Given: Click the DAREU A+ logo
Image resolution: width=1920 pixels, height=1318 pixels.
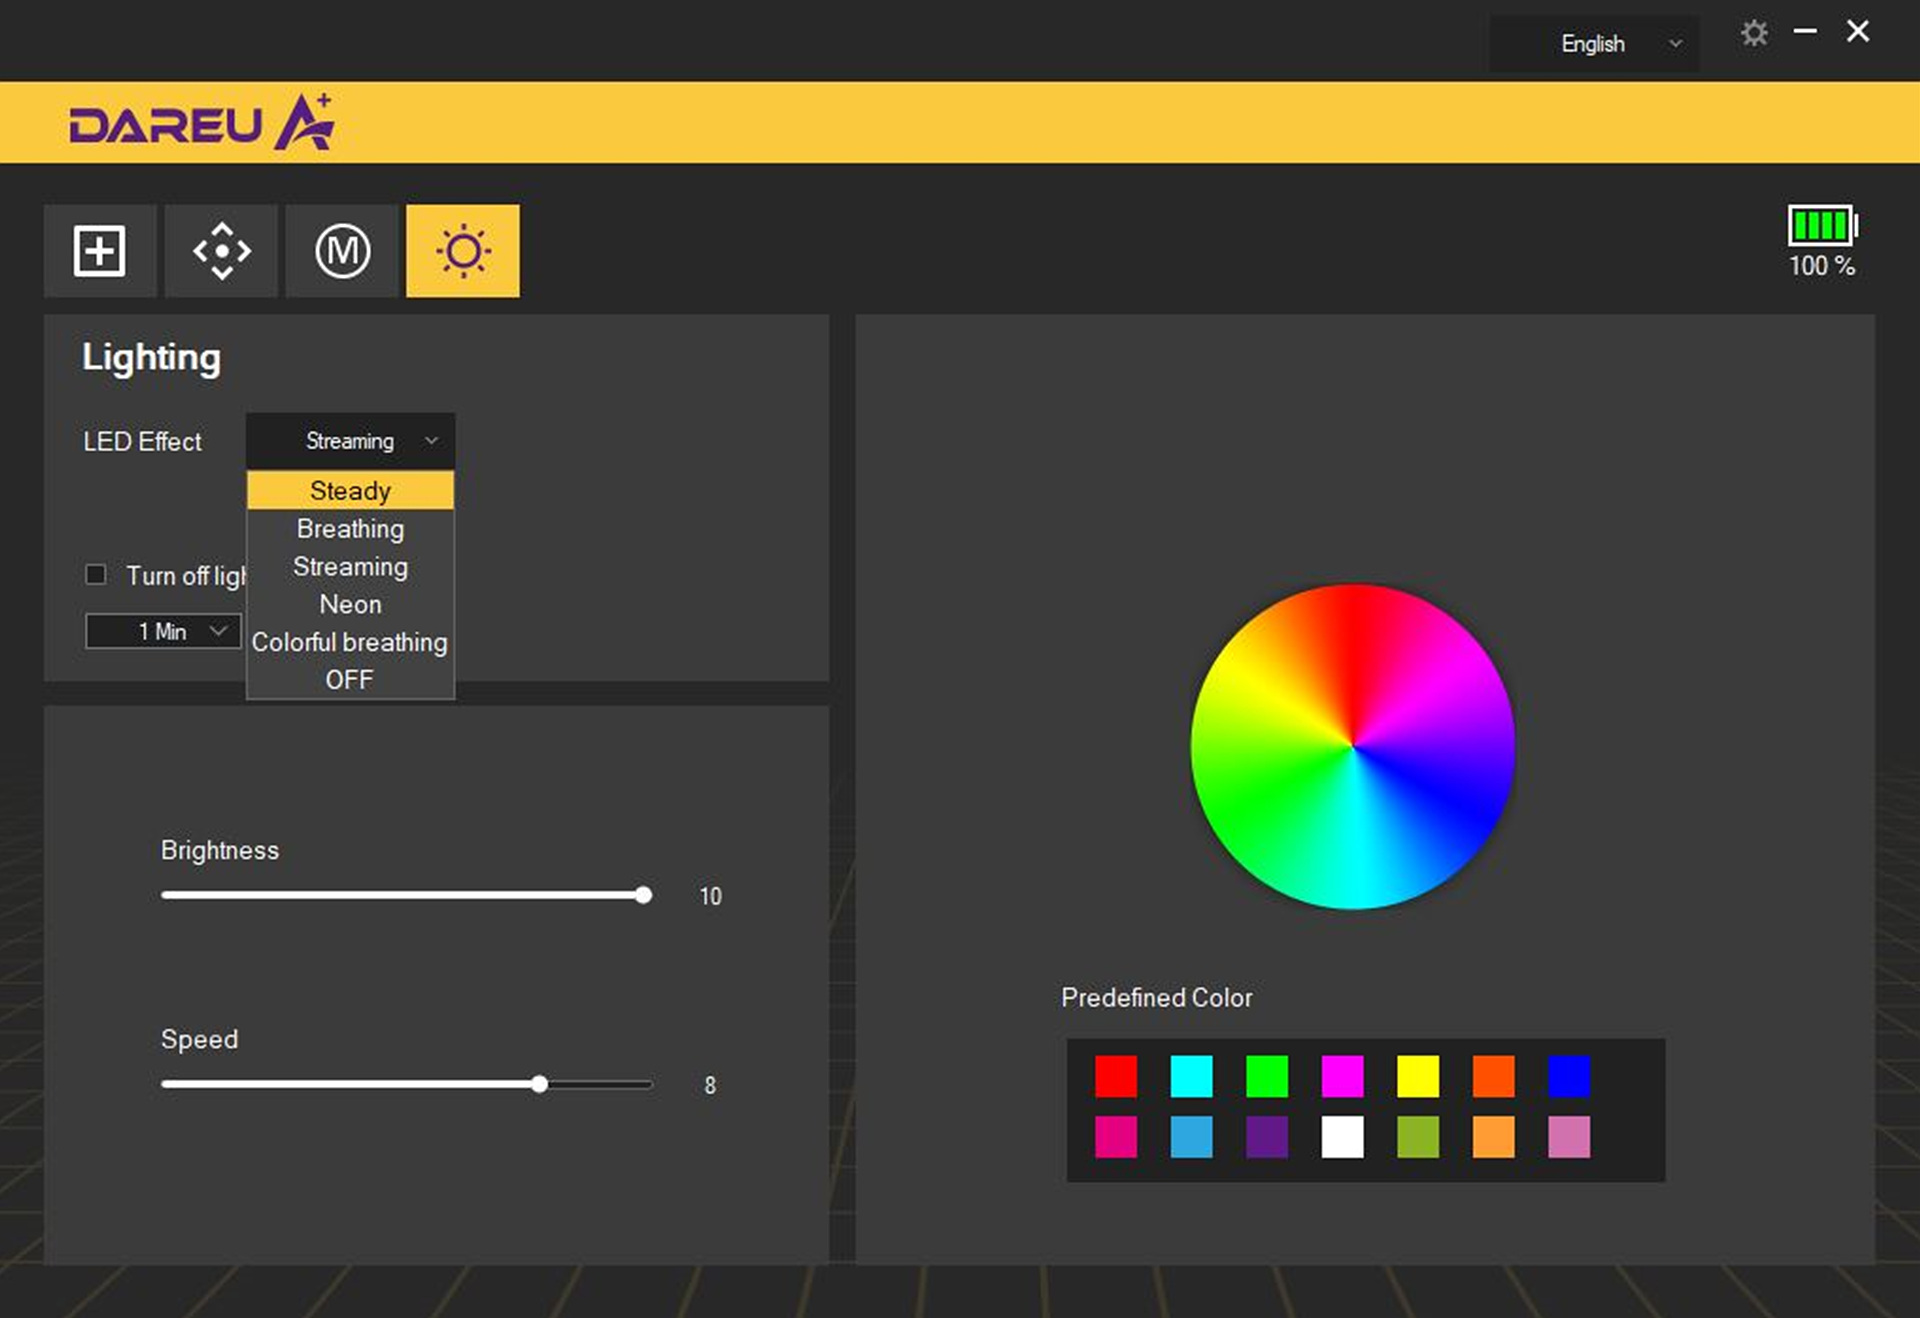Looking at the screenshot, I should (201, 123).
